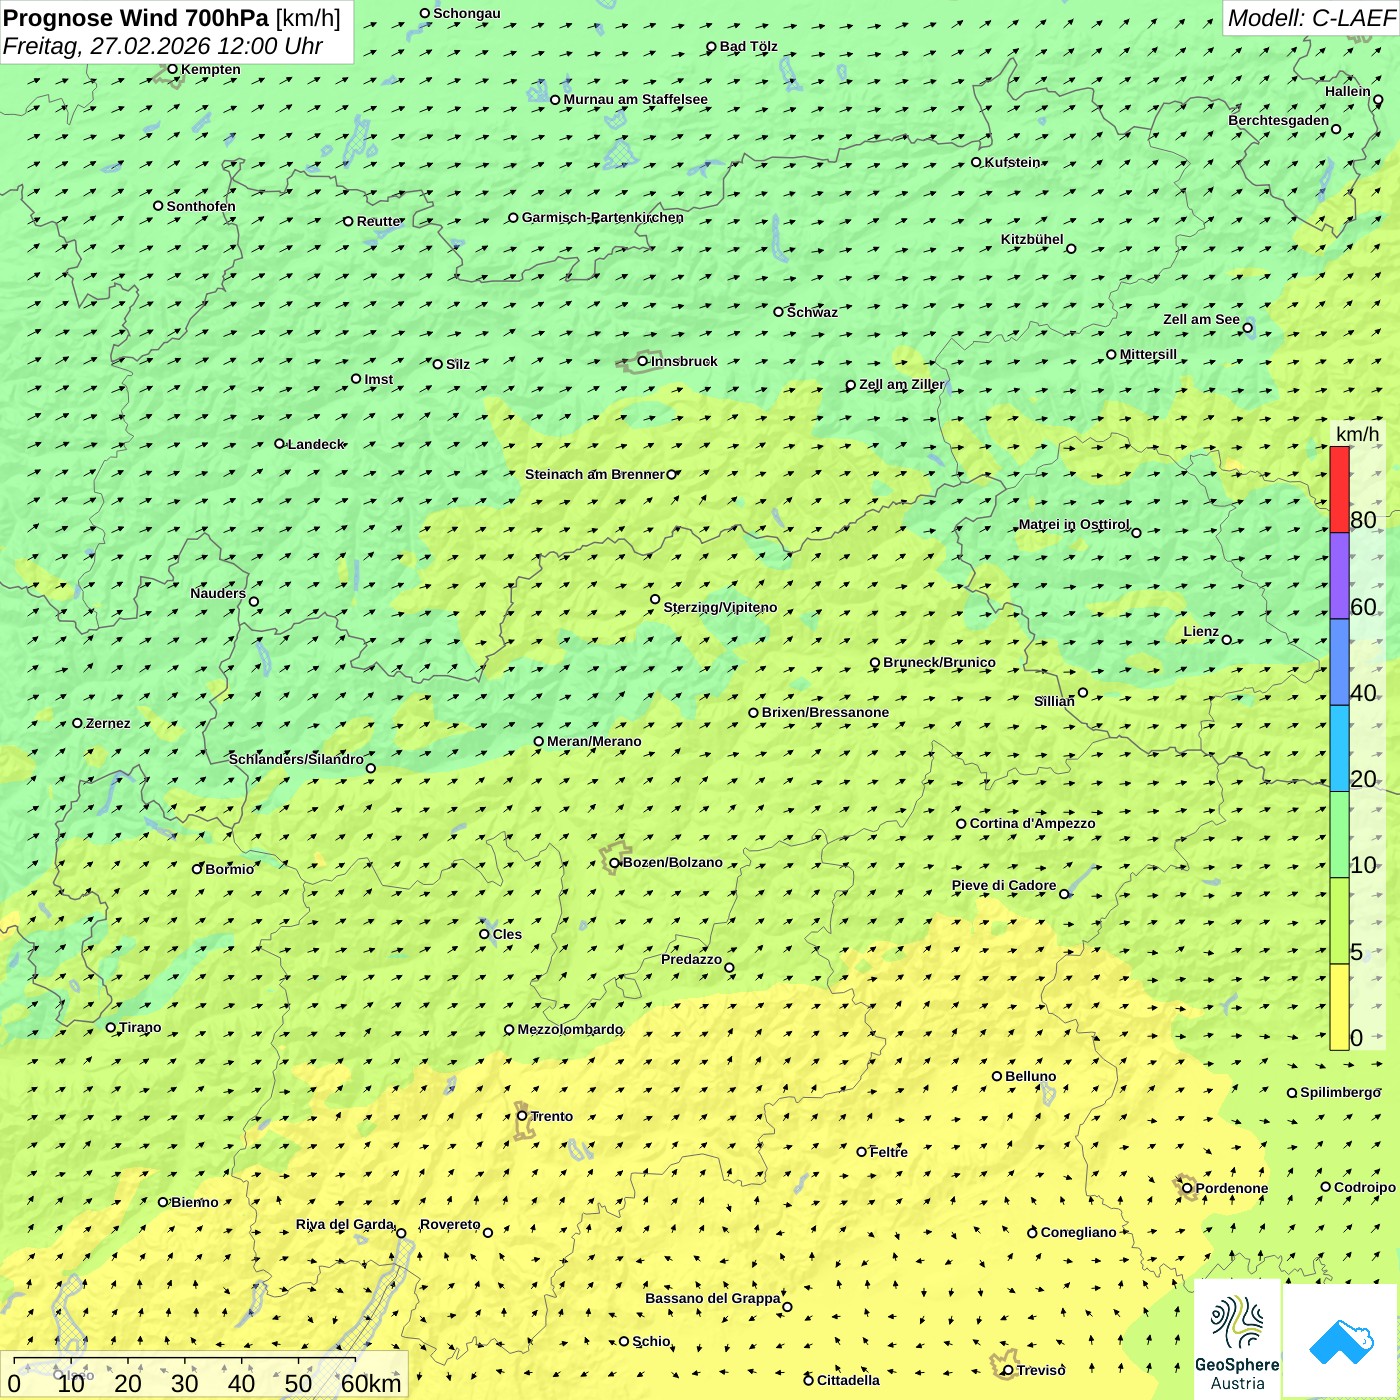Click the 'Bad Tölz' label

click(748, 46)
